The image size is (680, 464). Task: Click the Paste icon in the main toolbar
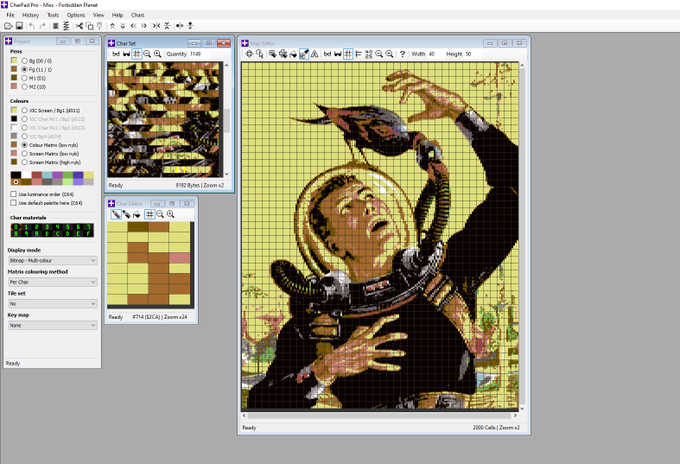[x=100, y=26]
